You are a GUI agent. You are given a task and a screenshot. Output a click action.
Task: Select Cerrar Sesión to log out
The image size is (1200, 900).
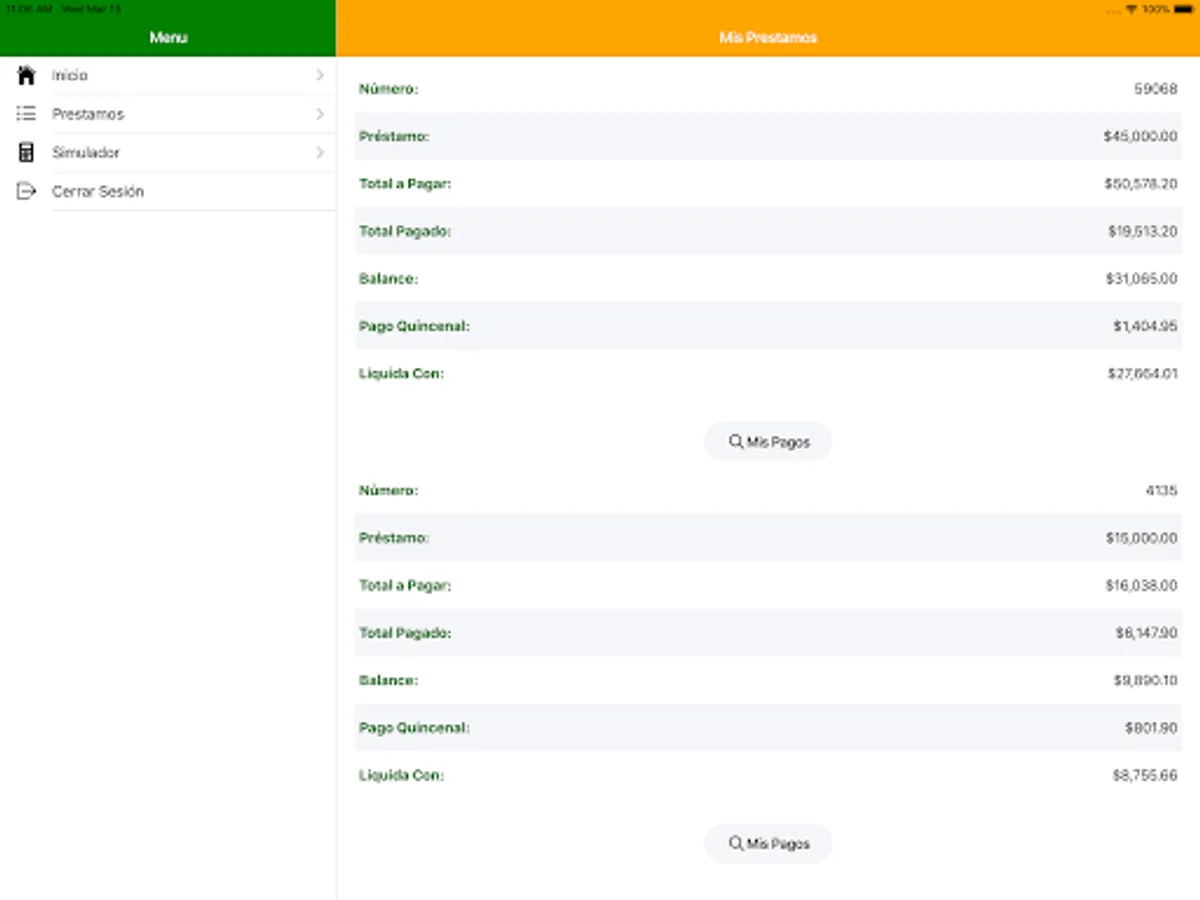pos(168,191)
